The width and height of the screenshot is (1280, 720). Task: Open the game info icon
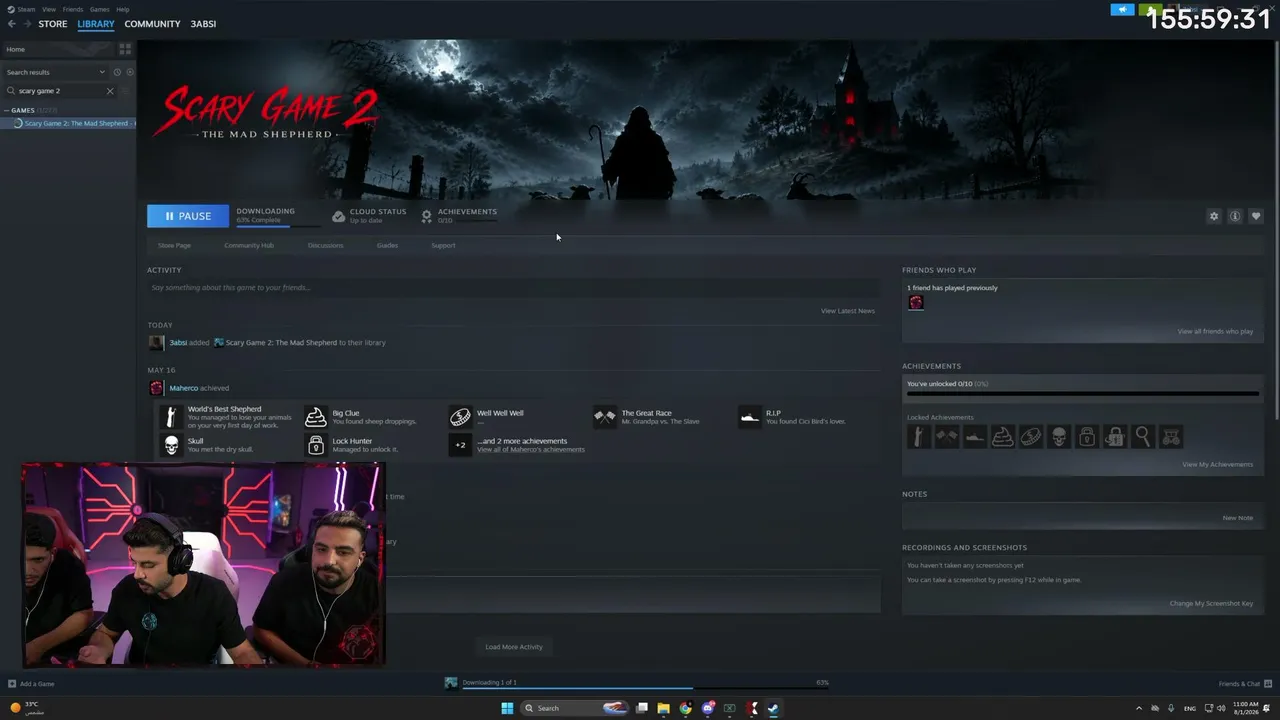click(x=1235, y=216)
